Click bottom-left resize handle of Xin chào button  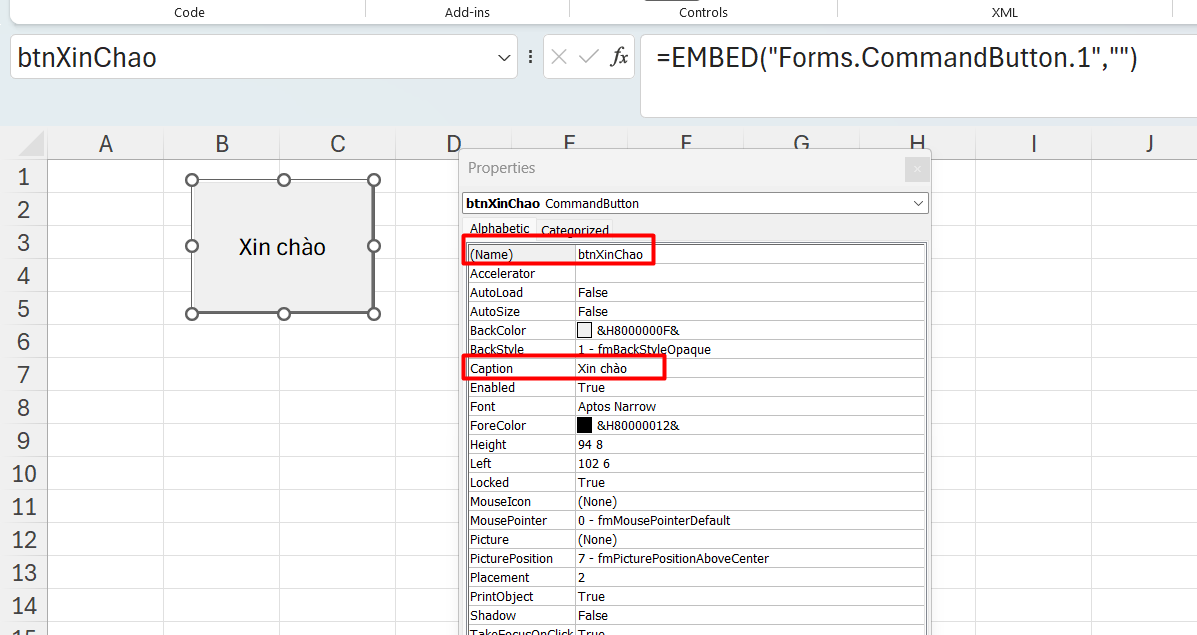193,314
